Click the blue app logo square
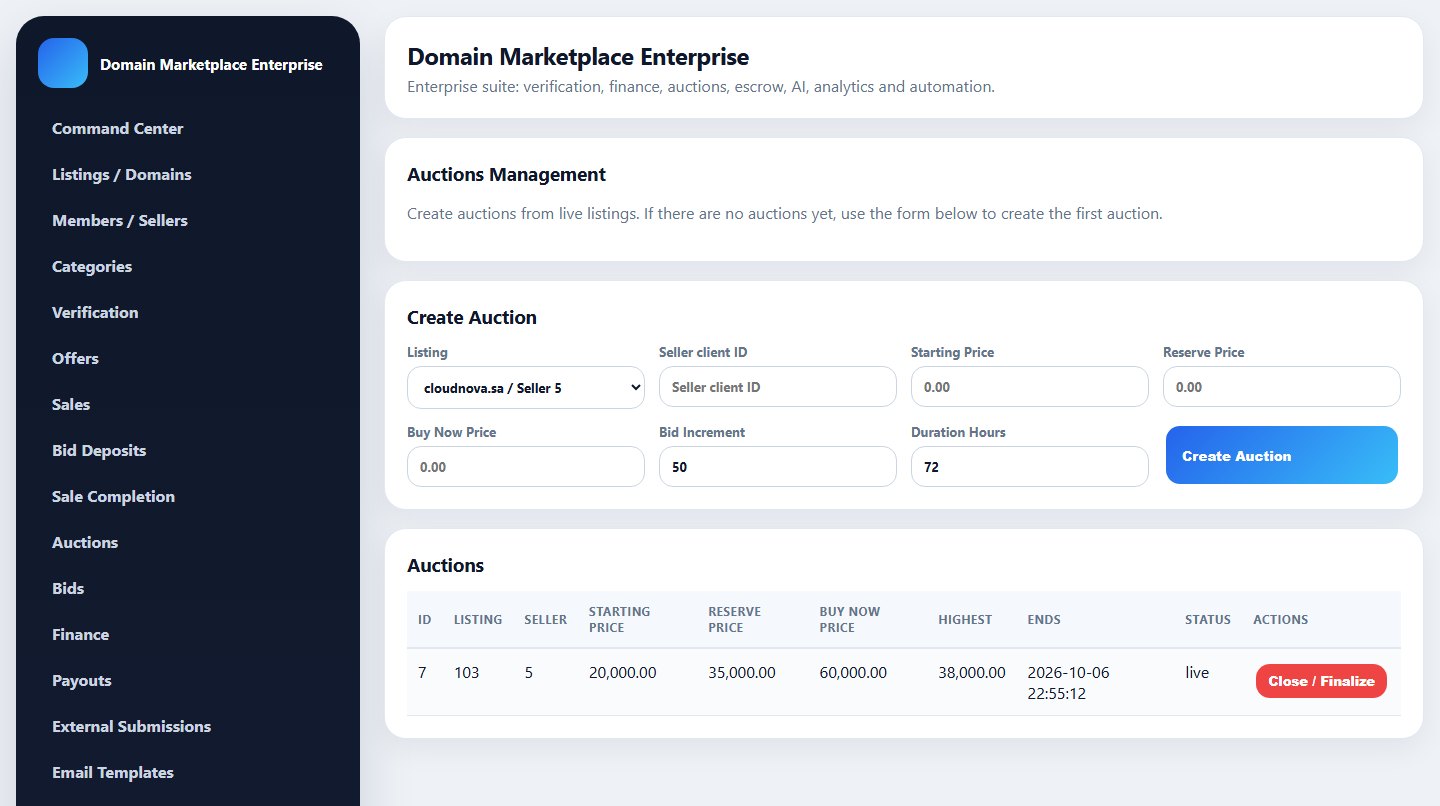This screenshot has width=1440, height=806. pos(63,63)
